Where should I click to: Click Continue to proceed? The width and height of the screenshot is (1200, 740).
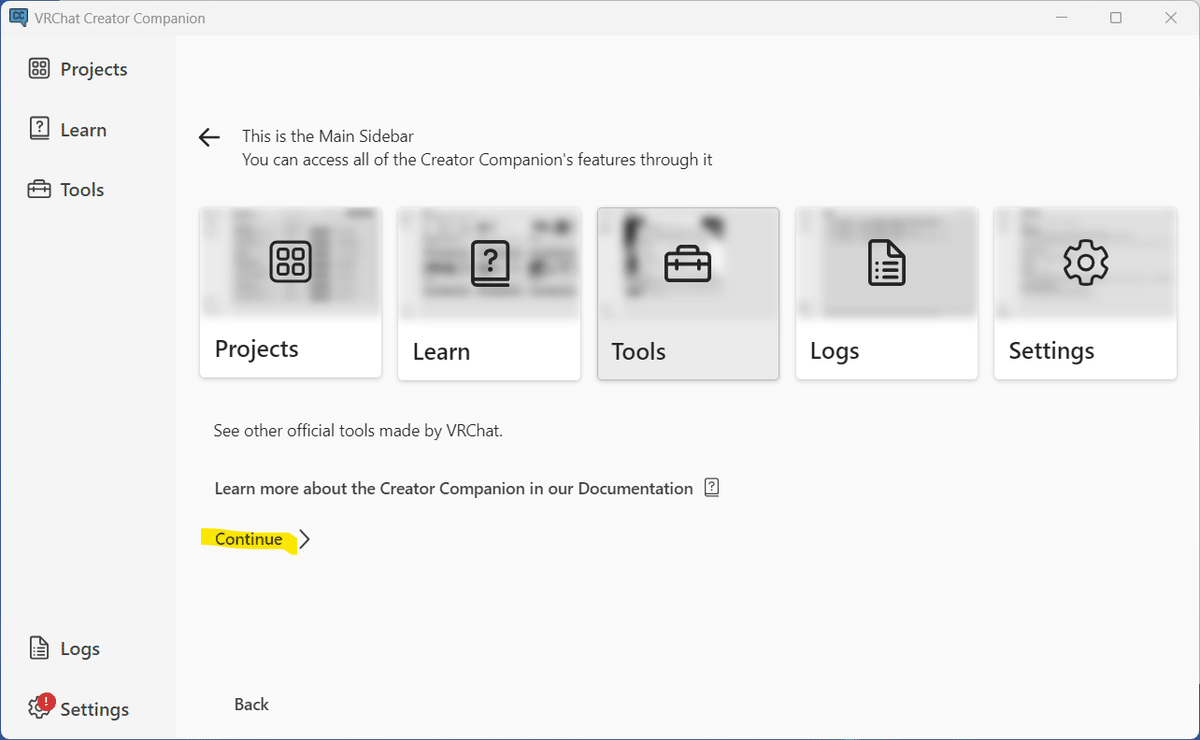[249, 539]
